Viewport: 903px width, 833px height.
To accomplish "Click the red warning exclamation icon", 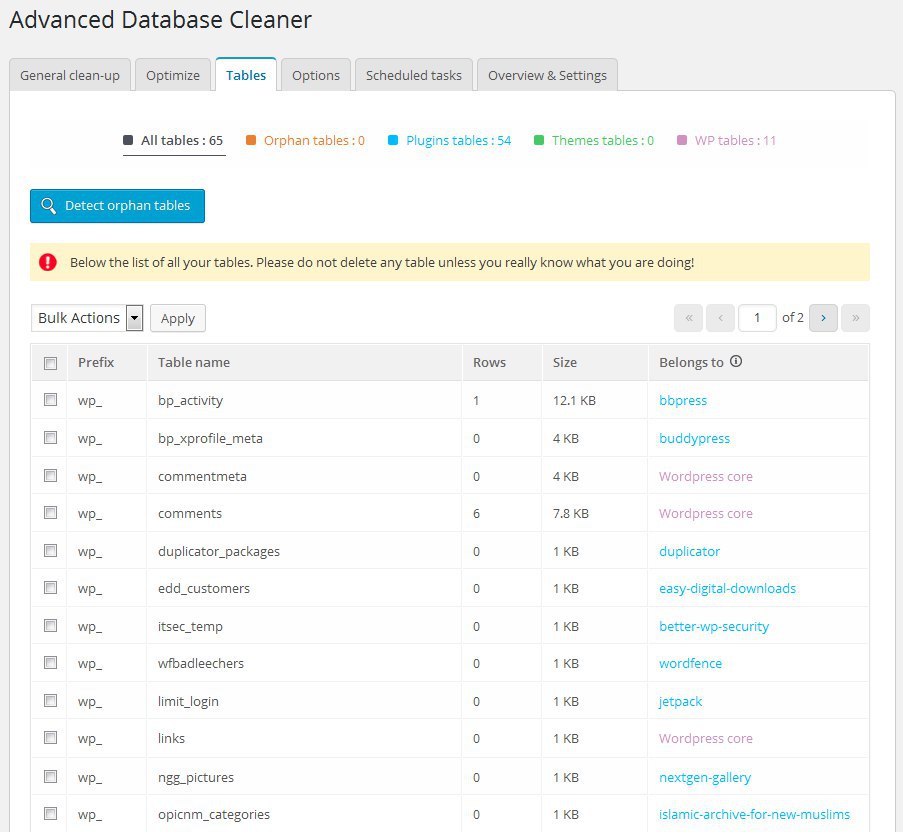I will click(x=48, y=263).
